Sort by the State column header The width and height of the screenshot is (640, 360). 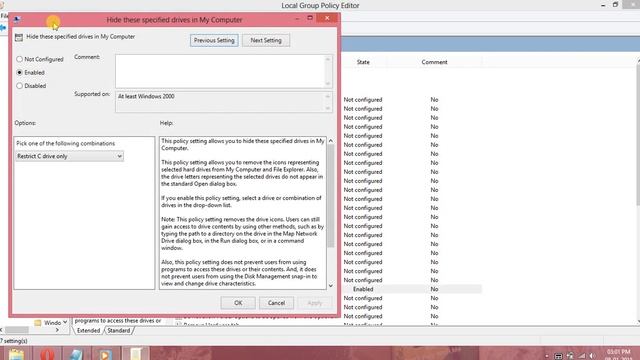click(363, 62)
